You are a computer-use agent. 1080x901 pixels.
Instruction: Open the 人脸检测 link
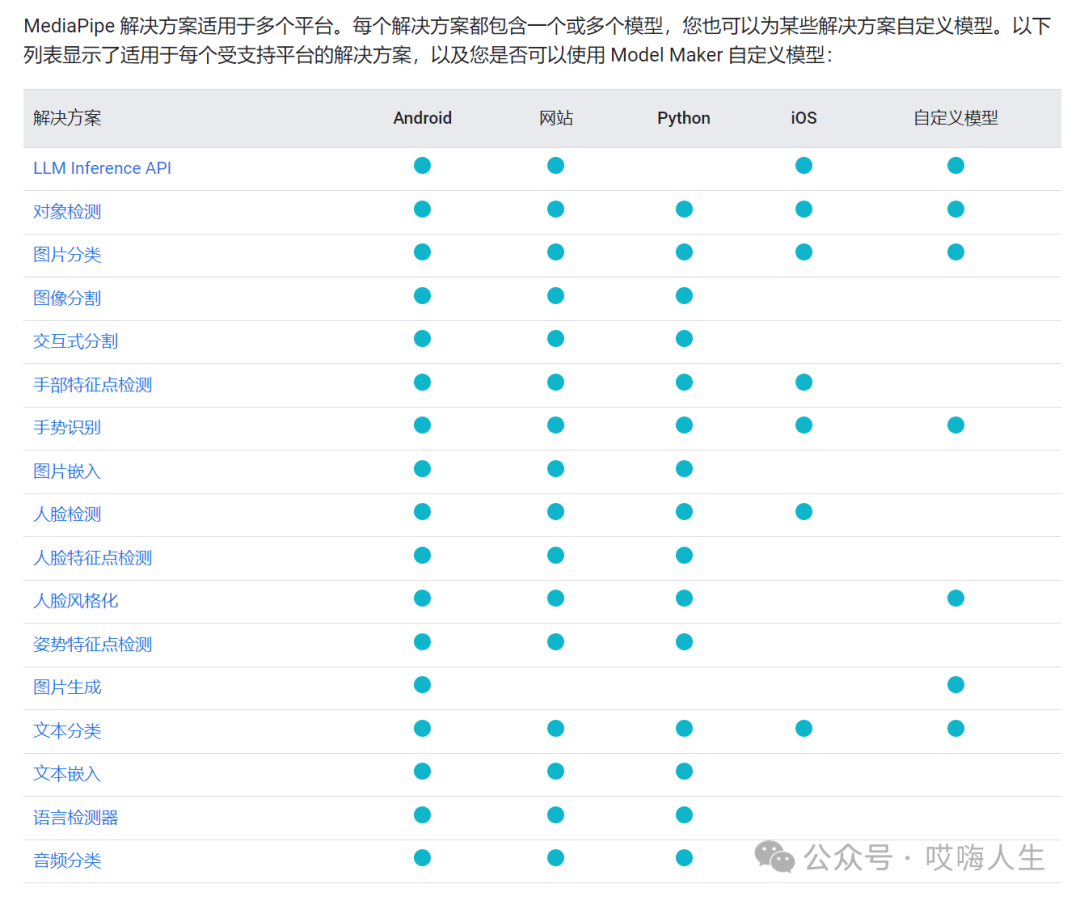[67, 515]
